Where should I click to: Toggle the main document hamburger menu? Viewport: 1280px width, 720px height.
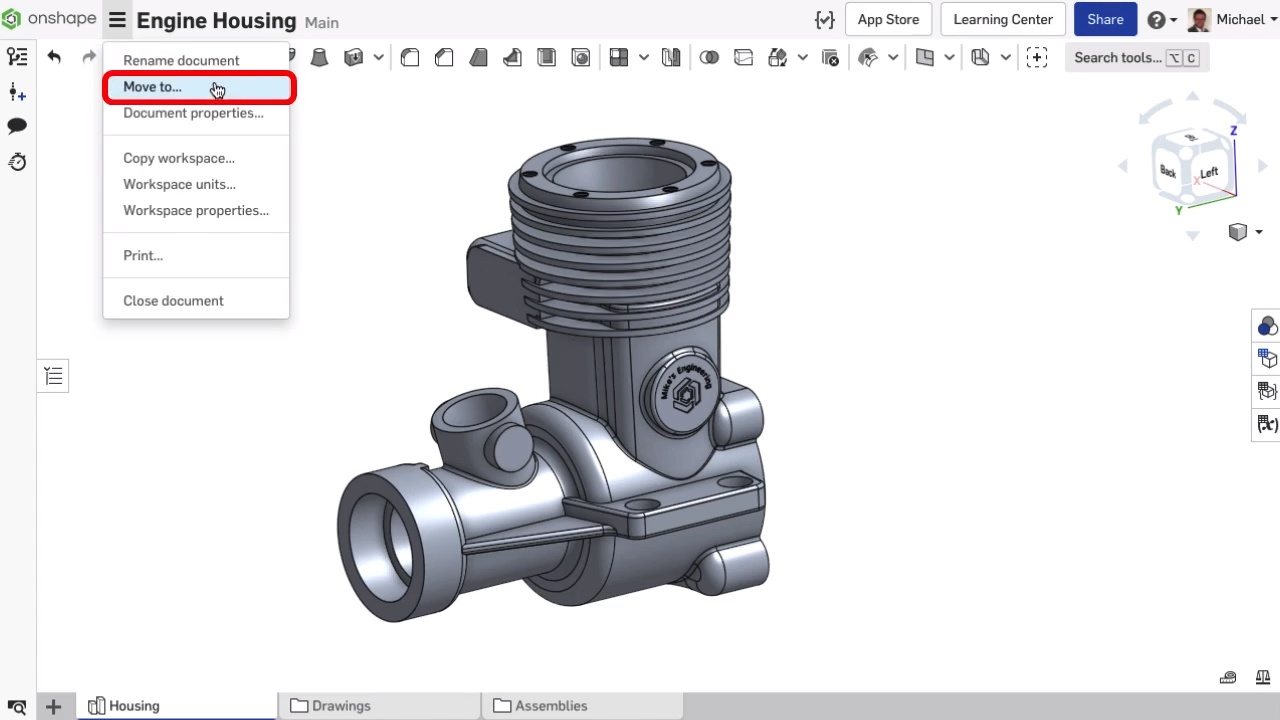point(117,20)
